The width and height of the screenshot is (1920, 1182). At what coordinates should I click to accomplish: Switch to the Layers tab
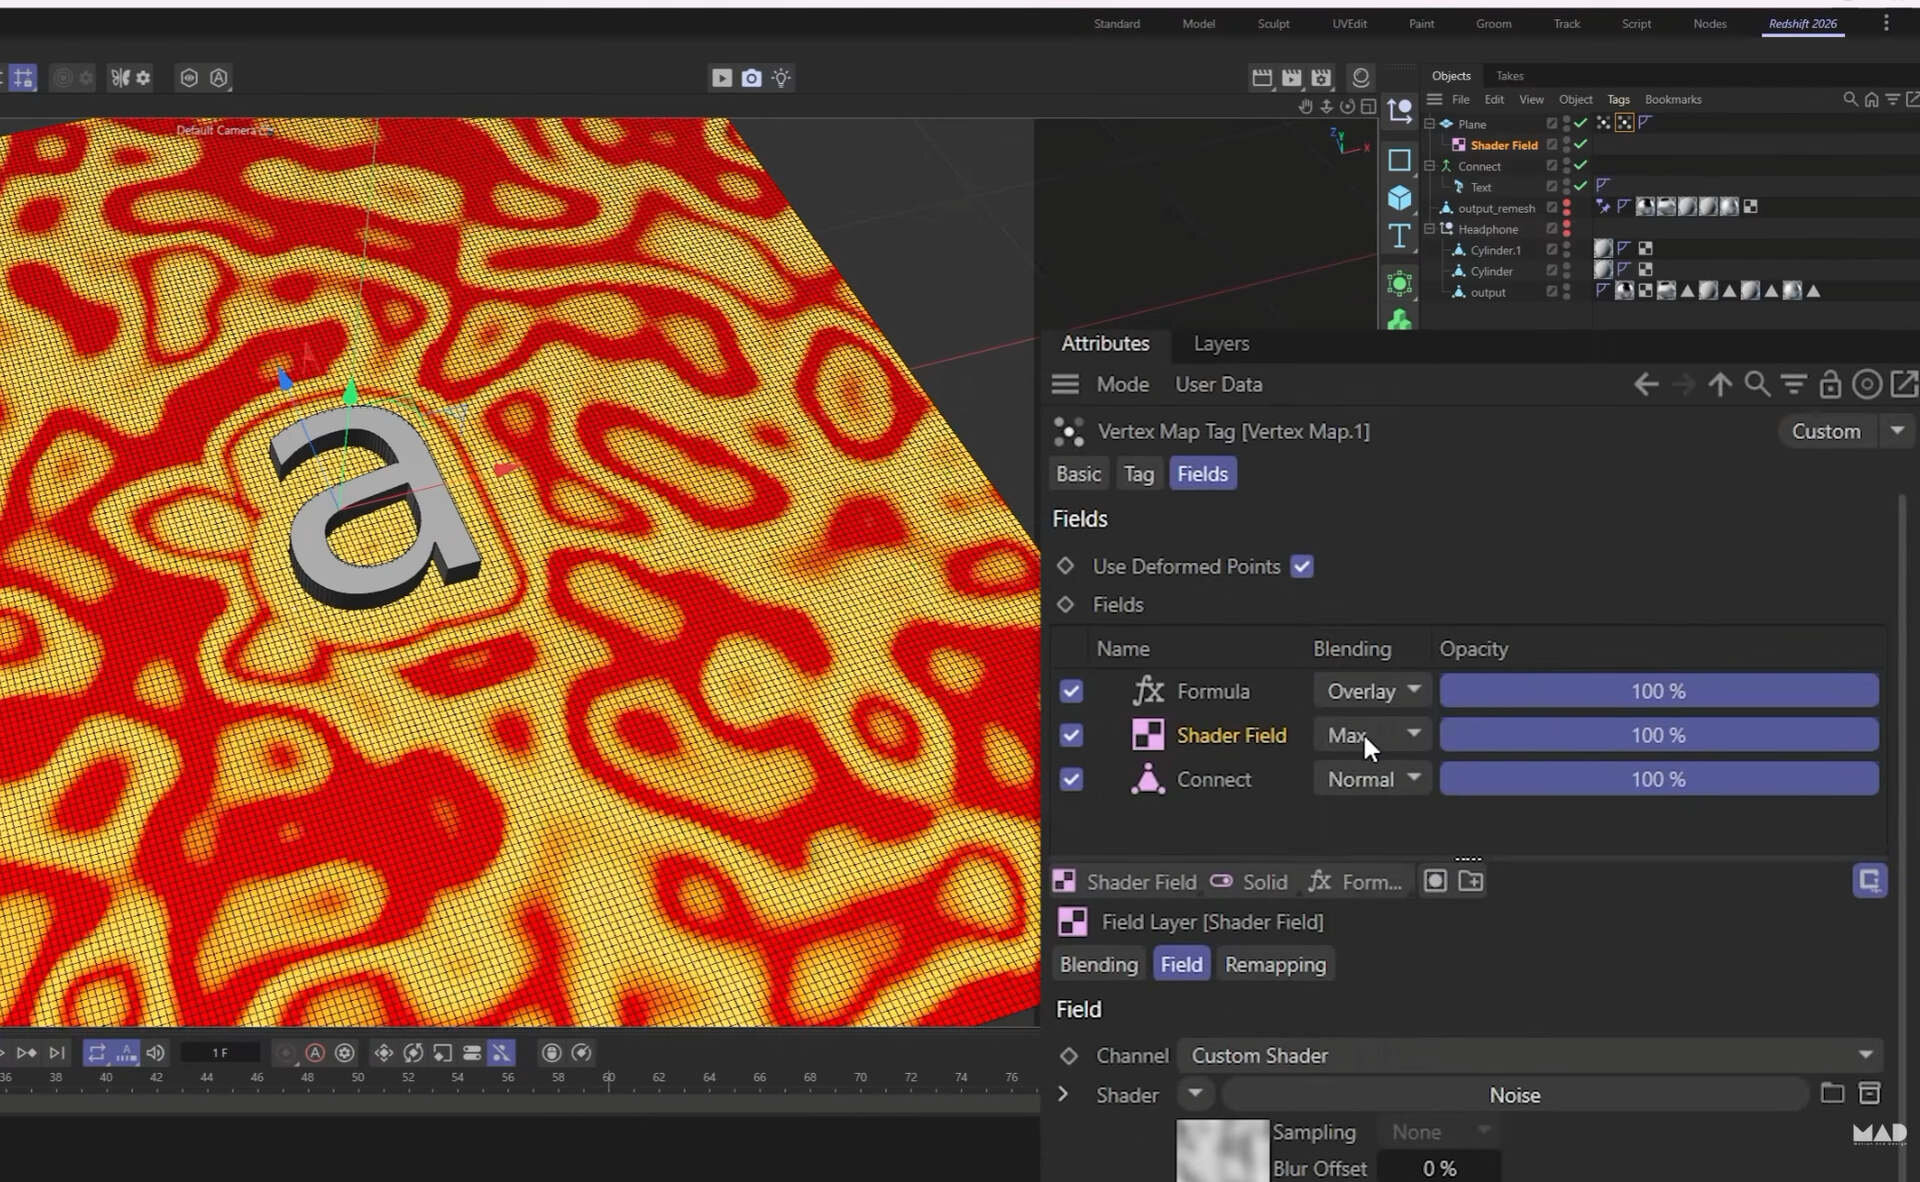click(1221, 343)
